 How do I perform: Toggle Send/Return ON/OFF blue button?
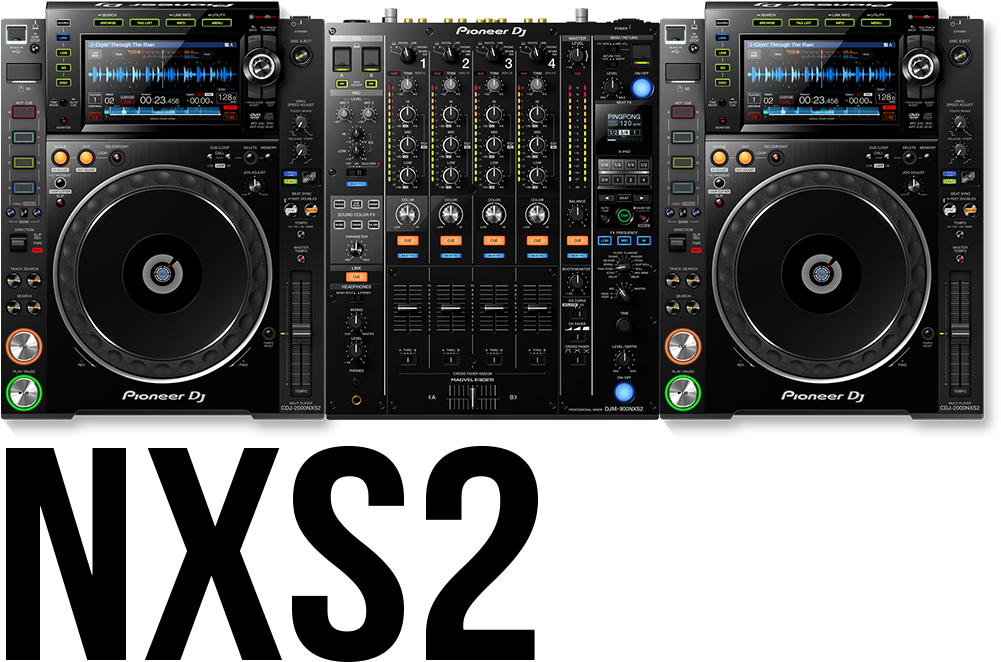(x=642, y=88)
